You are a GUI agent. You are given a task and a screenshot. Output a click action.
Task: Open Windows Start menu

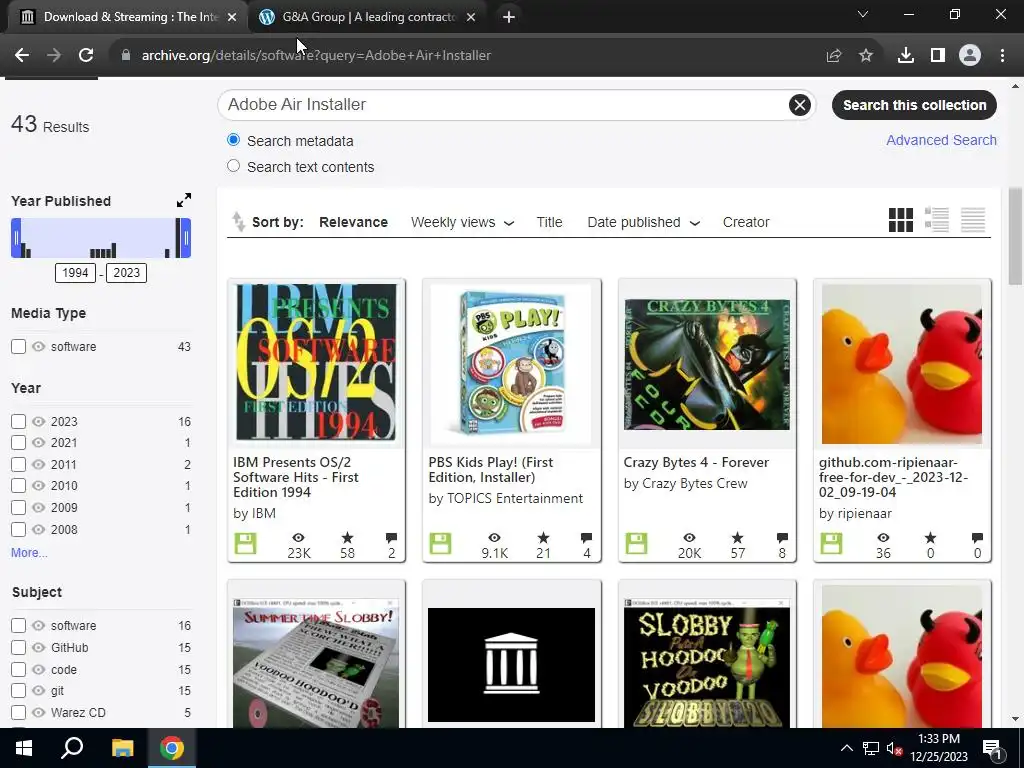(24, 748)
